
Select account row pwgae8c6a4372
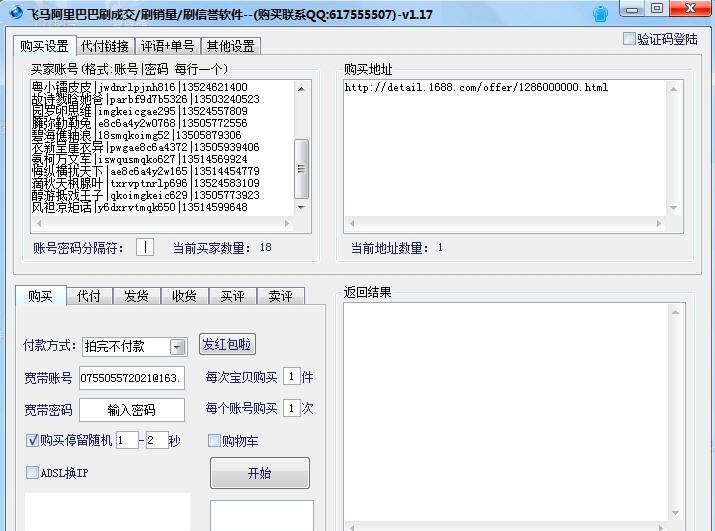pyautogui.click(x=146, y=147)
